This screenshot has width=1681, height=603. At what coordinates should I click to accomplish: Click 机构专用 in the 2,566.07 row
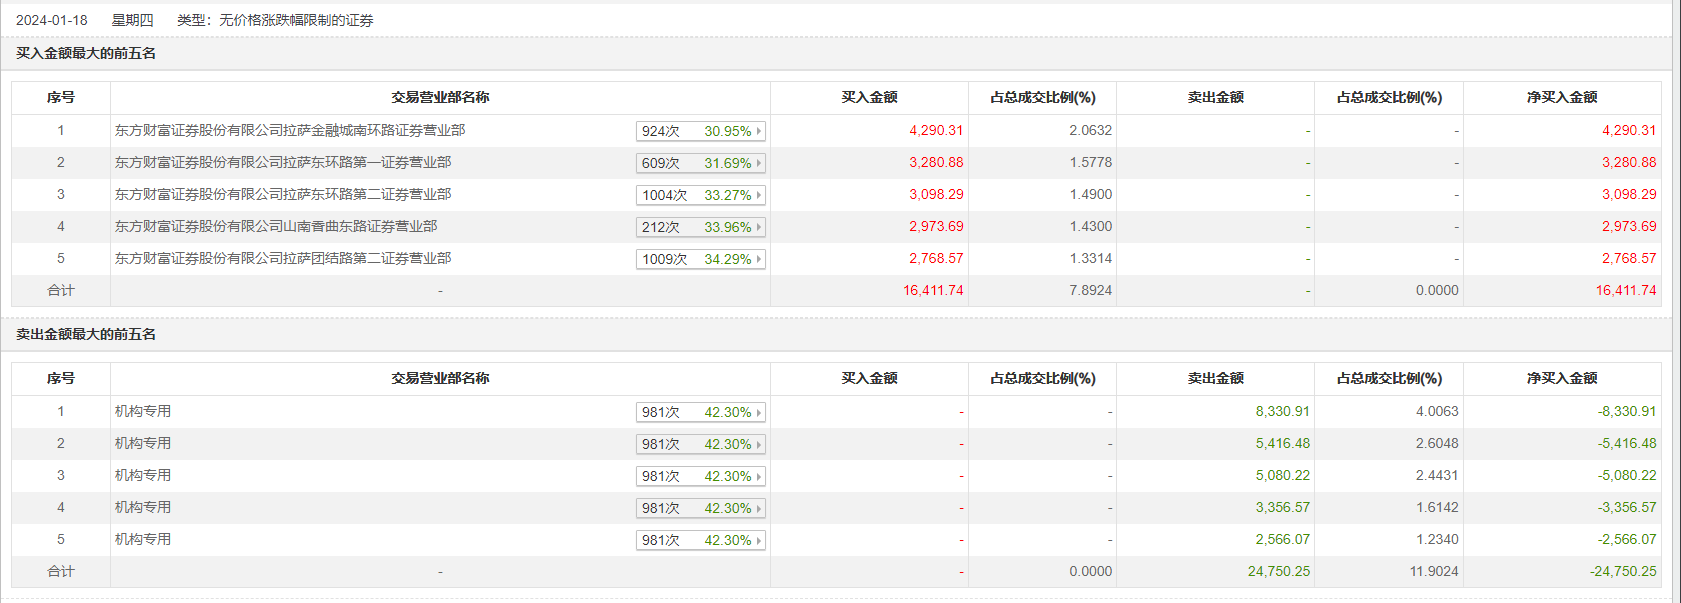point(143,539)
